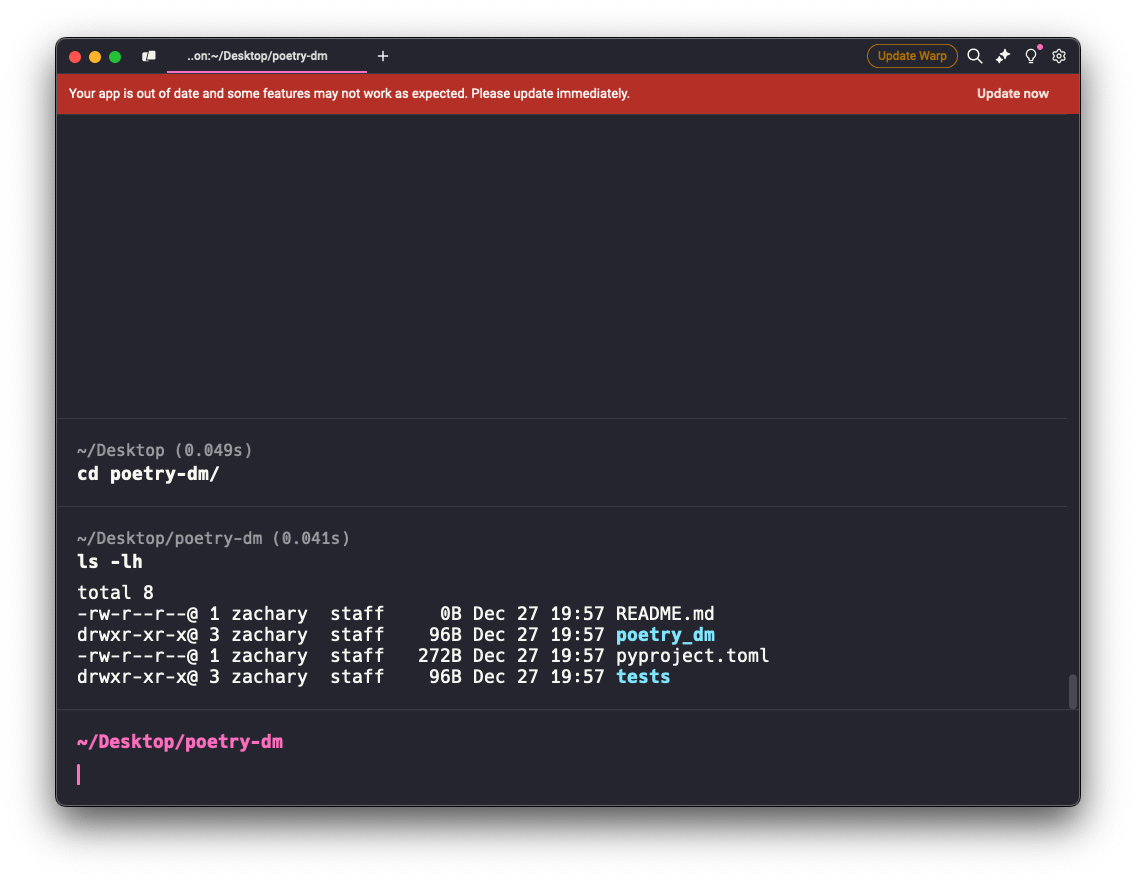1136x880 pixels.
Task: Select the ~/Desktop/poetry-dm tab
Action: (x=267, y=56)
